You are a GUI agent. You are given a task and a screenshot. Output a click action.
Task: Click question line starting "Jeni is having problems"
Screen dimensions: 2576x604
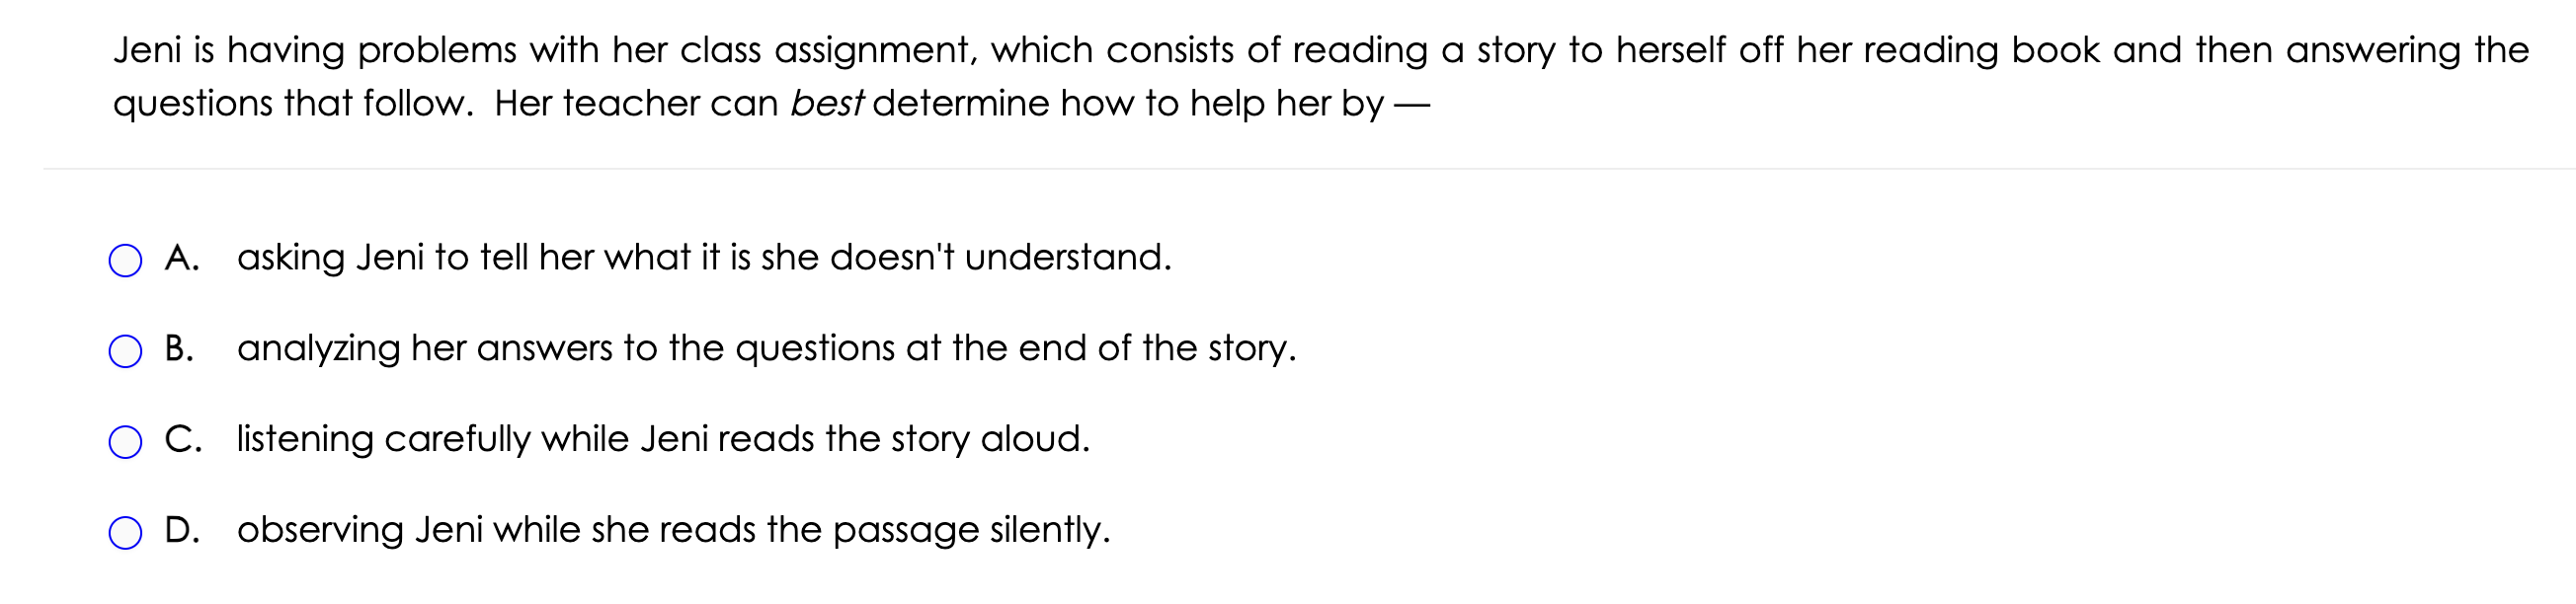click(x=1321, y=50)
